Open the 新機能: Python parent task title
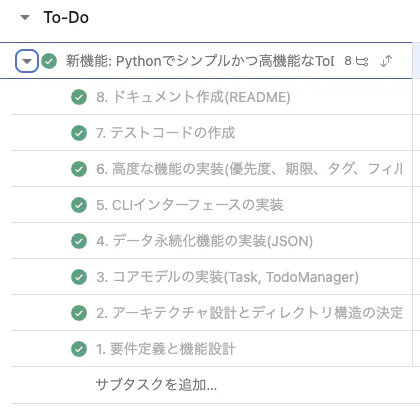This screenshot has width=420, height=409. pos(200,61)
